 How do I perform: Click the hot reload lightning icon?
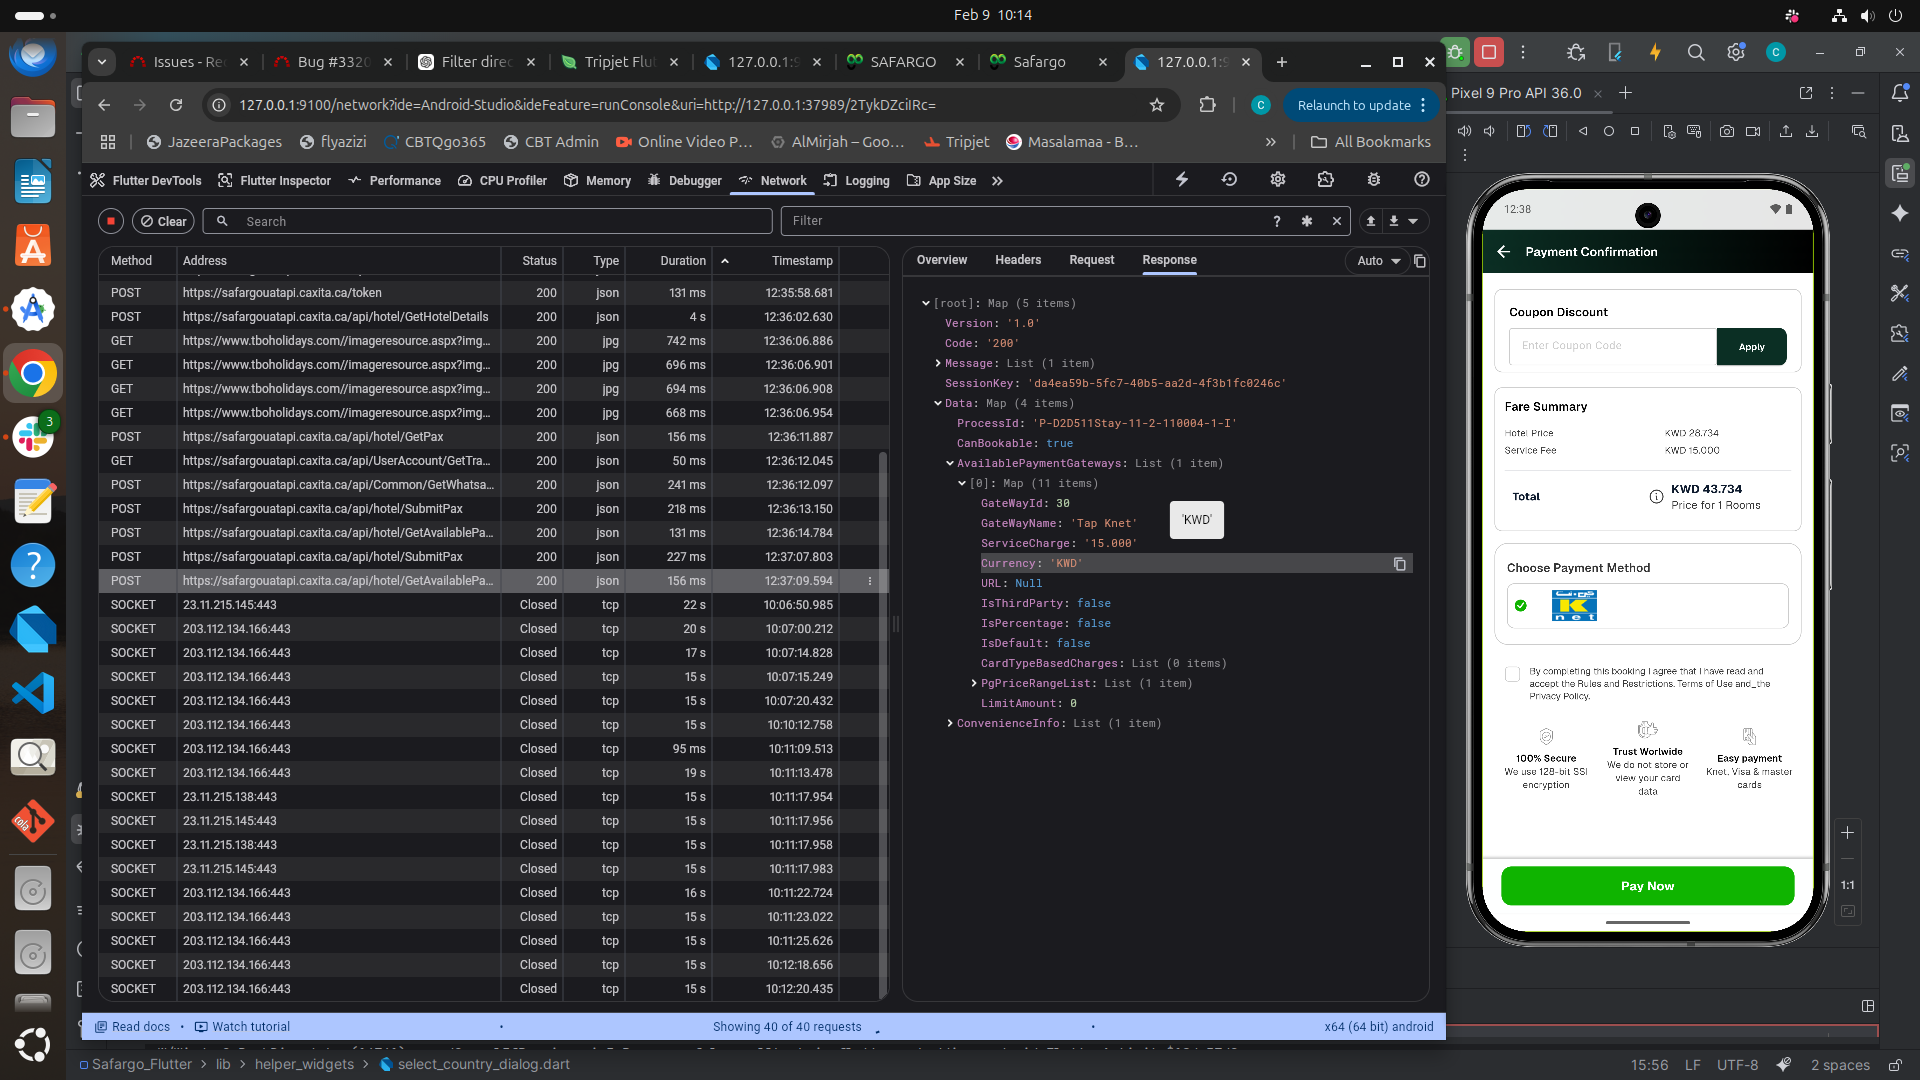tap(1181, 180)
